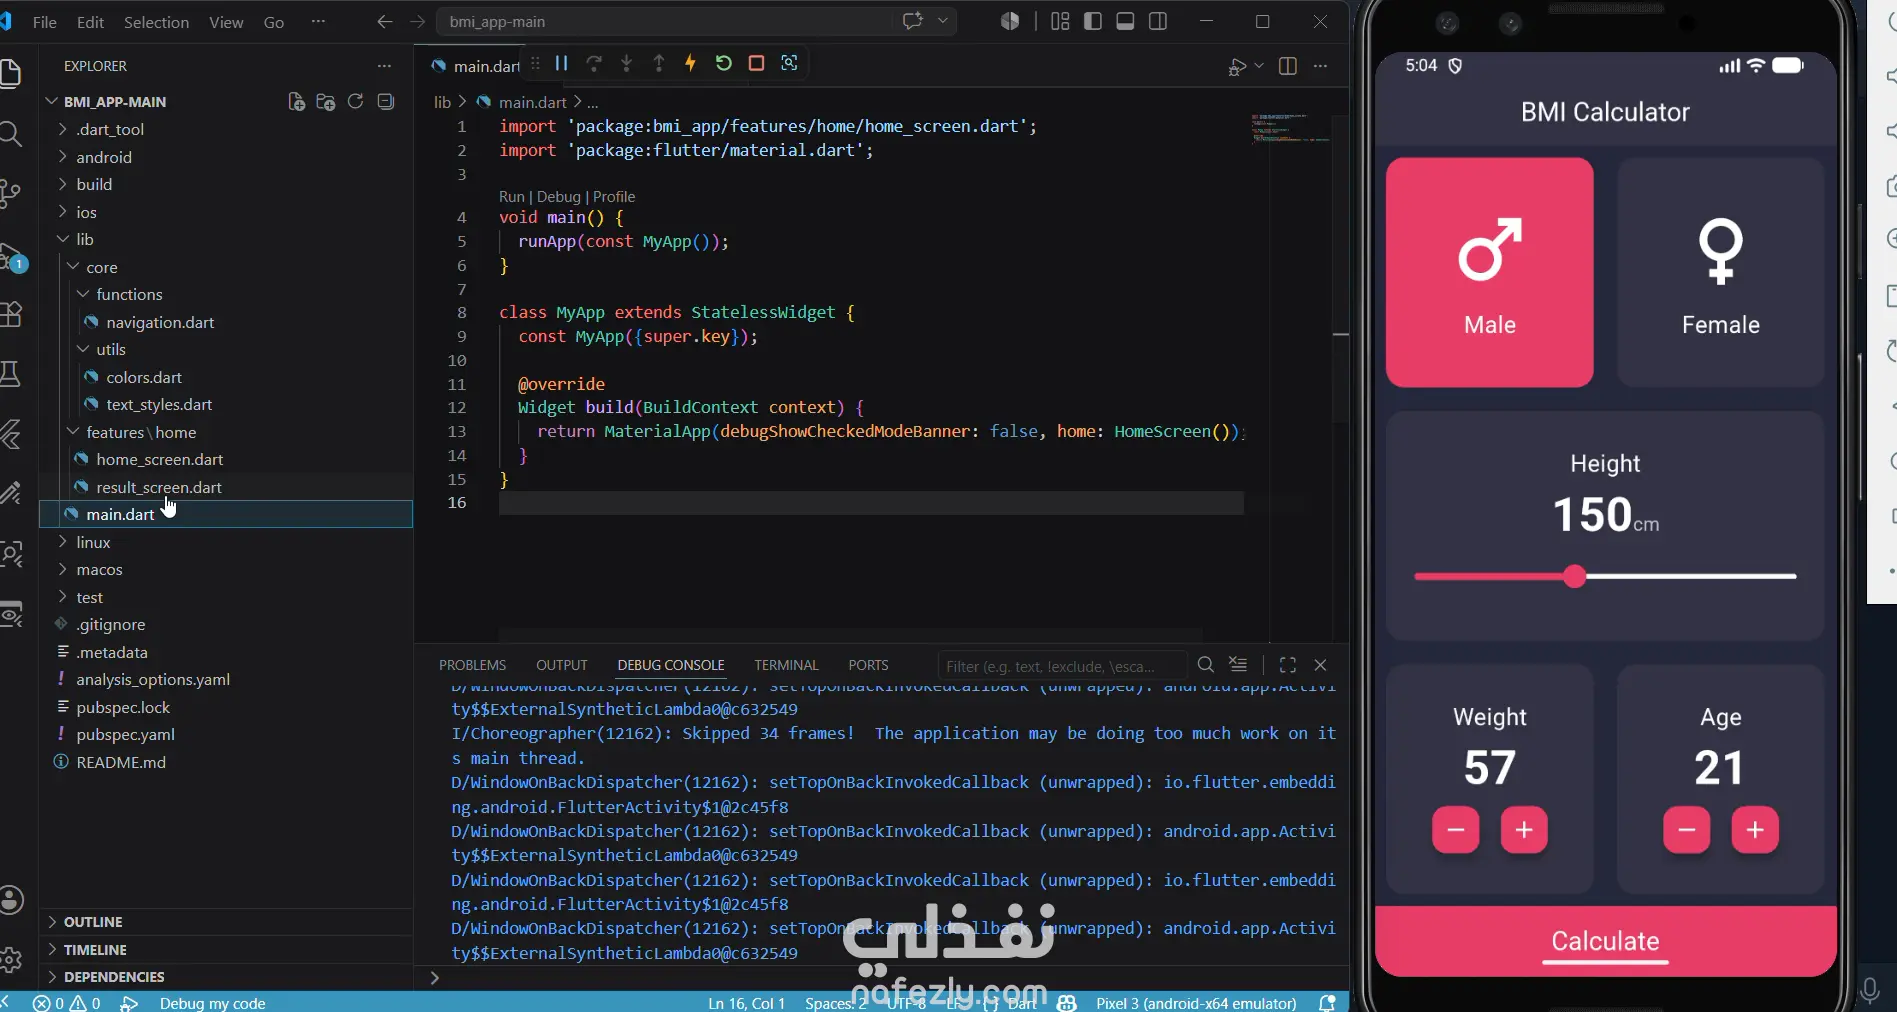Open the Run and Debug view
The width and height of the screenshot is (1897, 1012).
pyautogui.click(x=12, y=258)
